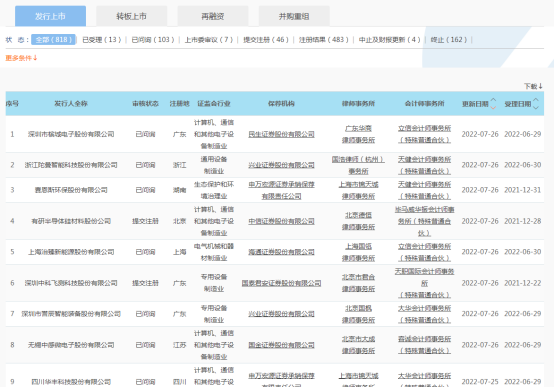Open 国浩律师（杭州）事务所 link
This screenshot has width=554, height=387.
point(358,165)
